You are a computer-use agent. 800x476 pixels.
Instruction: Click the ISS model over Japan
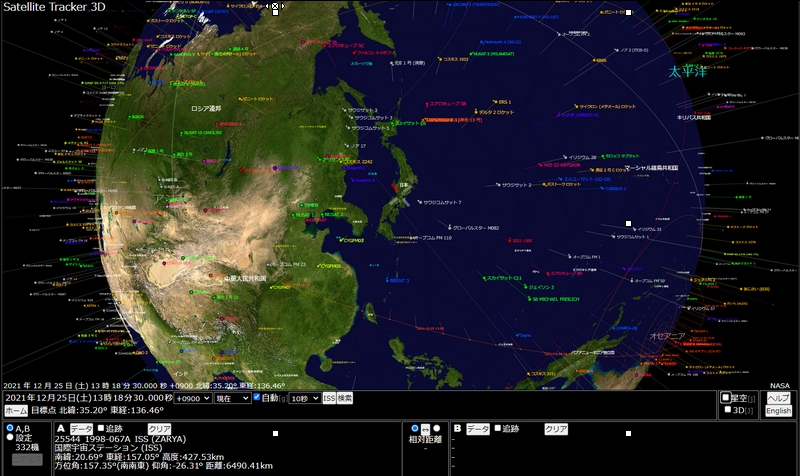coord(399,197)
